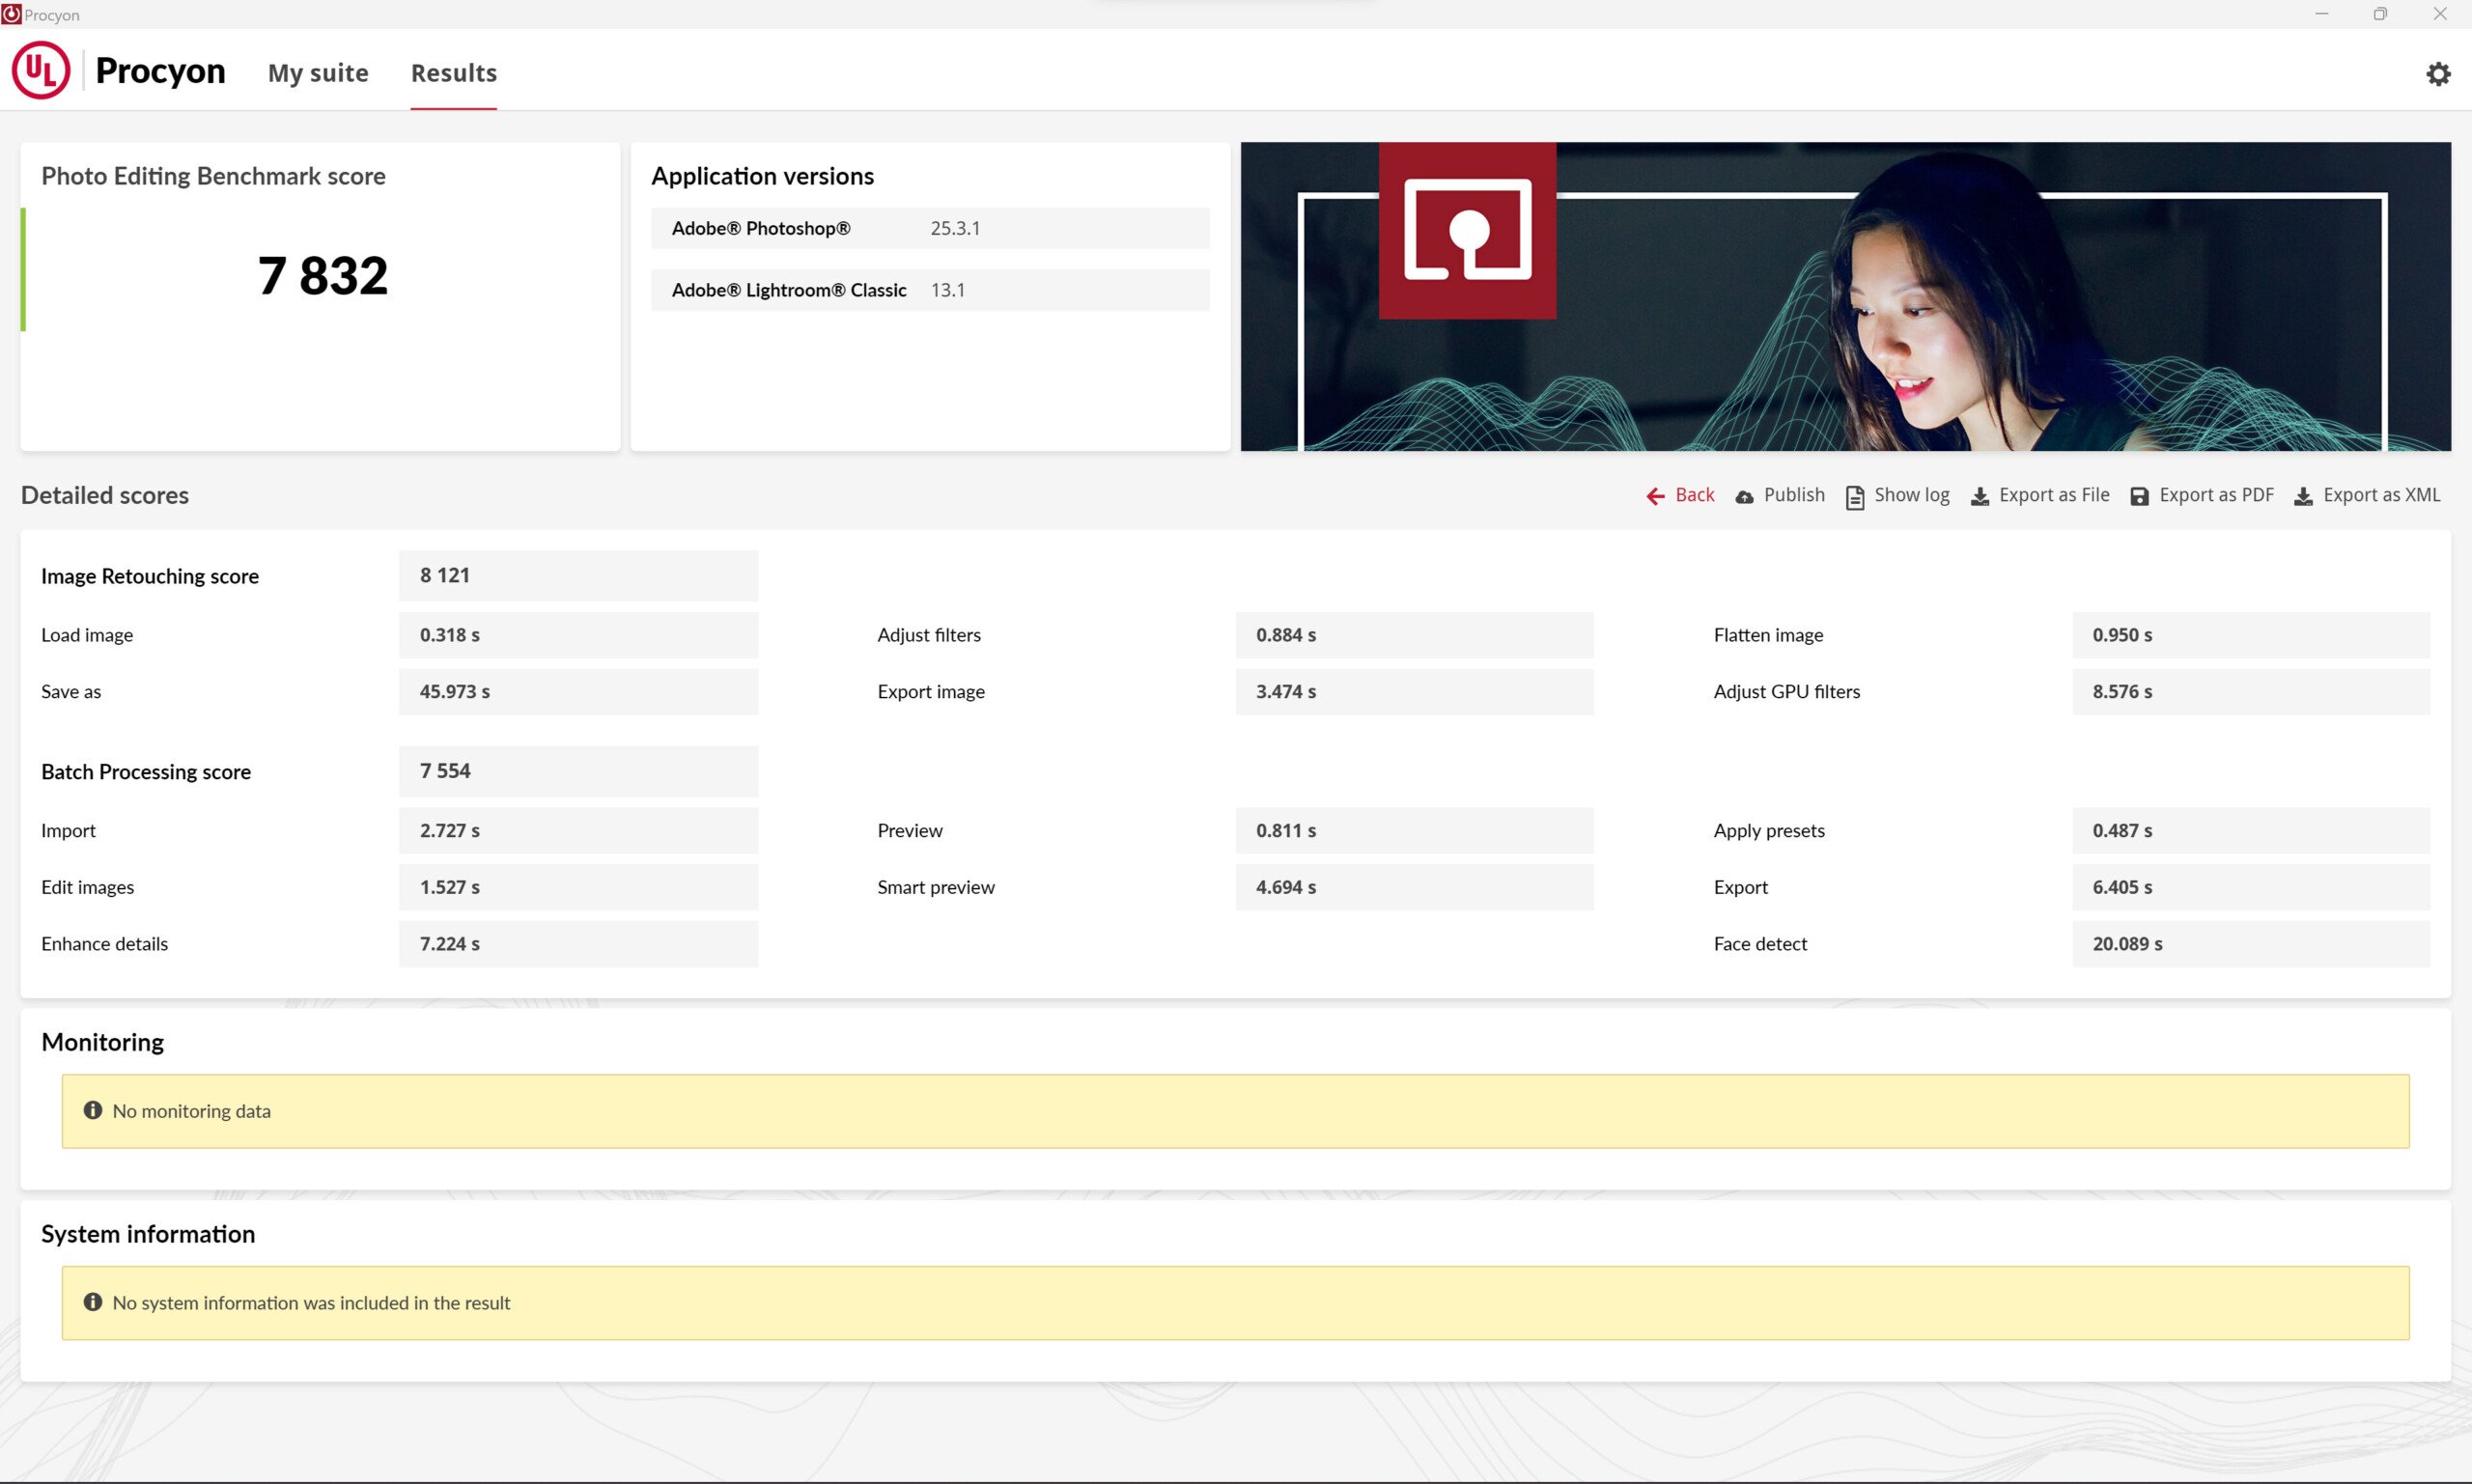Screen dimensions: 2472x1484
Task: Click the system information notice info icon
Action: [93, 1302]
